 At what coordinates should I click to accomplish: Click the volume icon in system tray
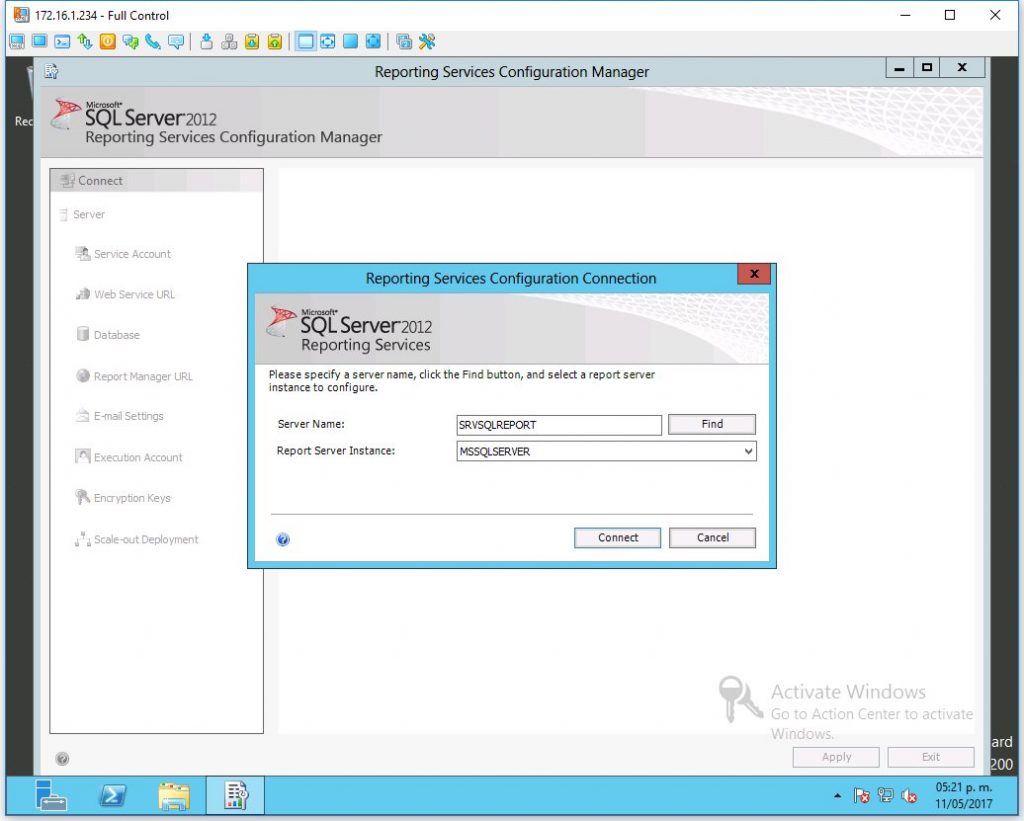point(910,796)
